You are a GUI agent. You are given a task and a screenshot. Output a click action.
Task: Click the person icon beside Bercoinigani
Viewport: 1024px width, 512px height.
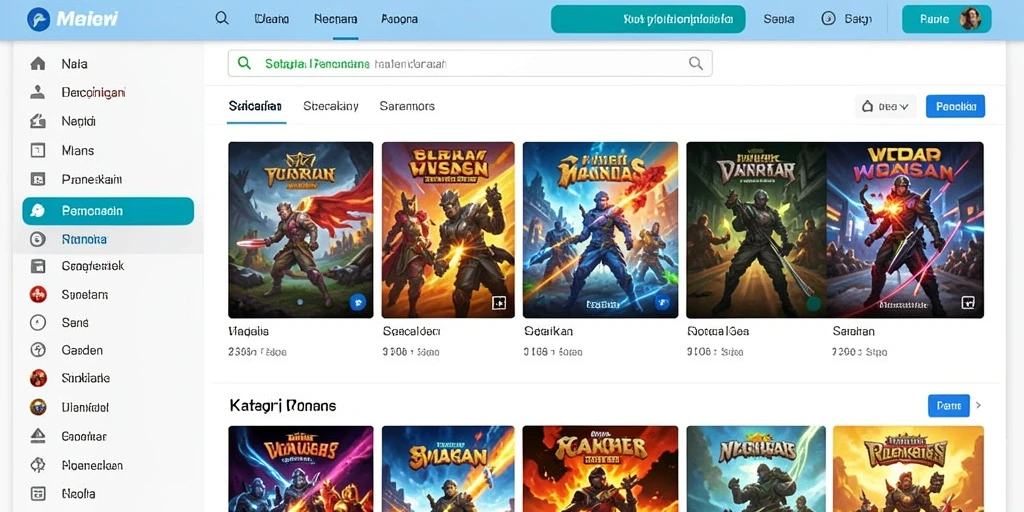tap(38, 92)
